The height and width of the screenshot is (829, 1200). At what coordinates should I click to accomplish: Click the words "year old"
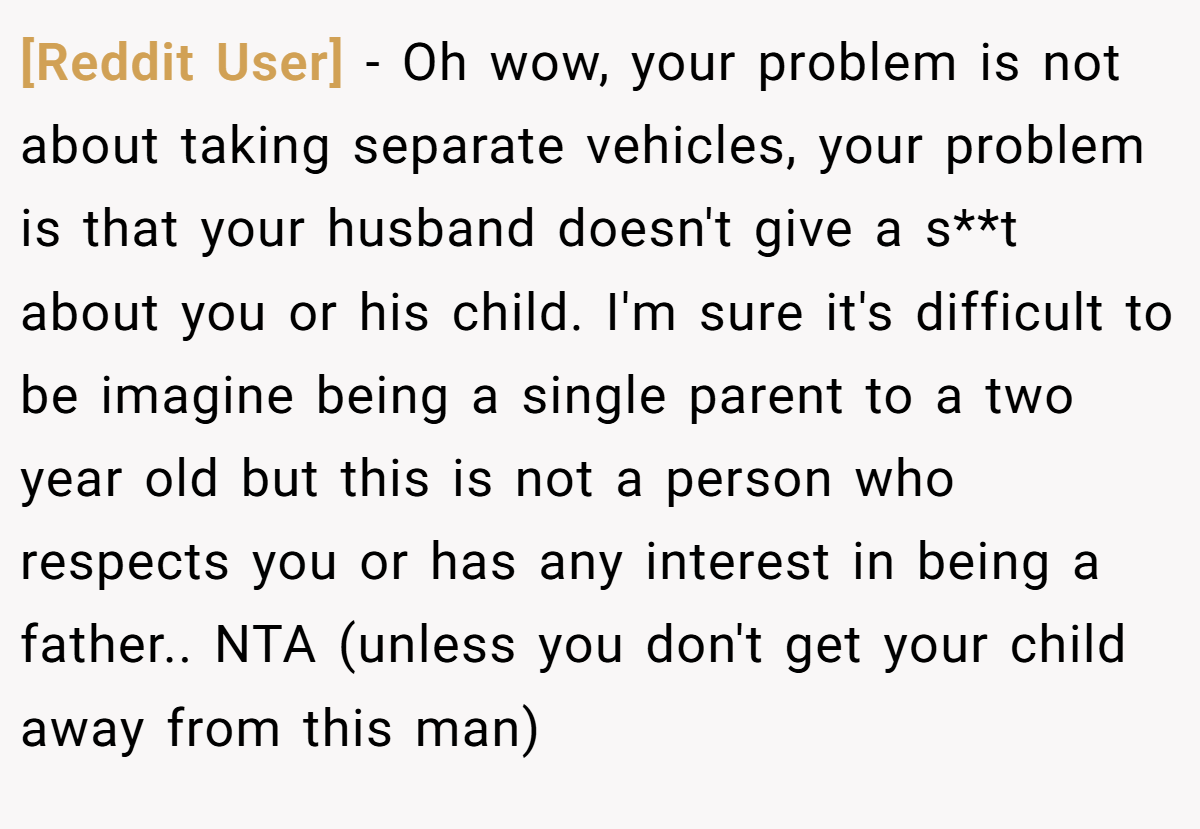click(119, 479)
